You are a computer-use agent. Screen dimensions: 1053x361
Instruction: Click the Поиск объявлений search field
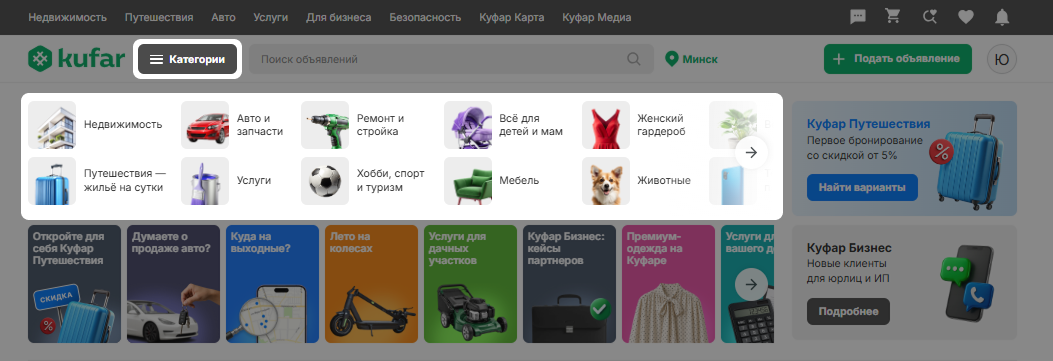tap(451, 59)
